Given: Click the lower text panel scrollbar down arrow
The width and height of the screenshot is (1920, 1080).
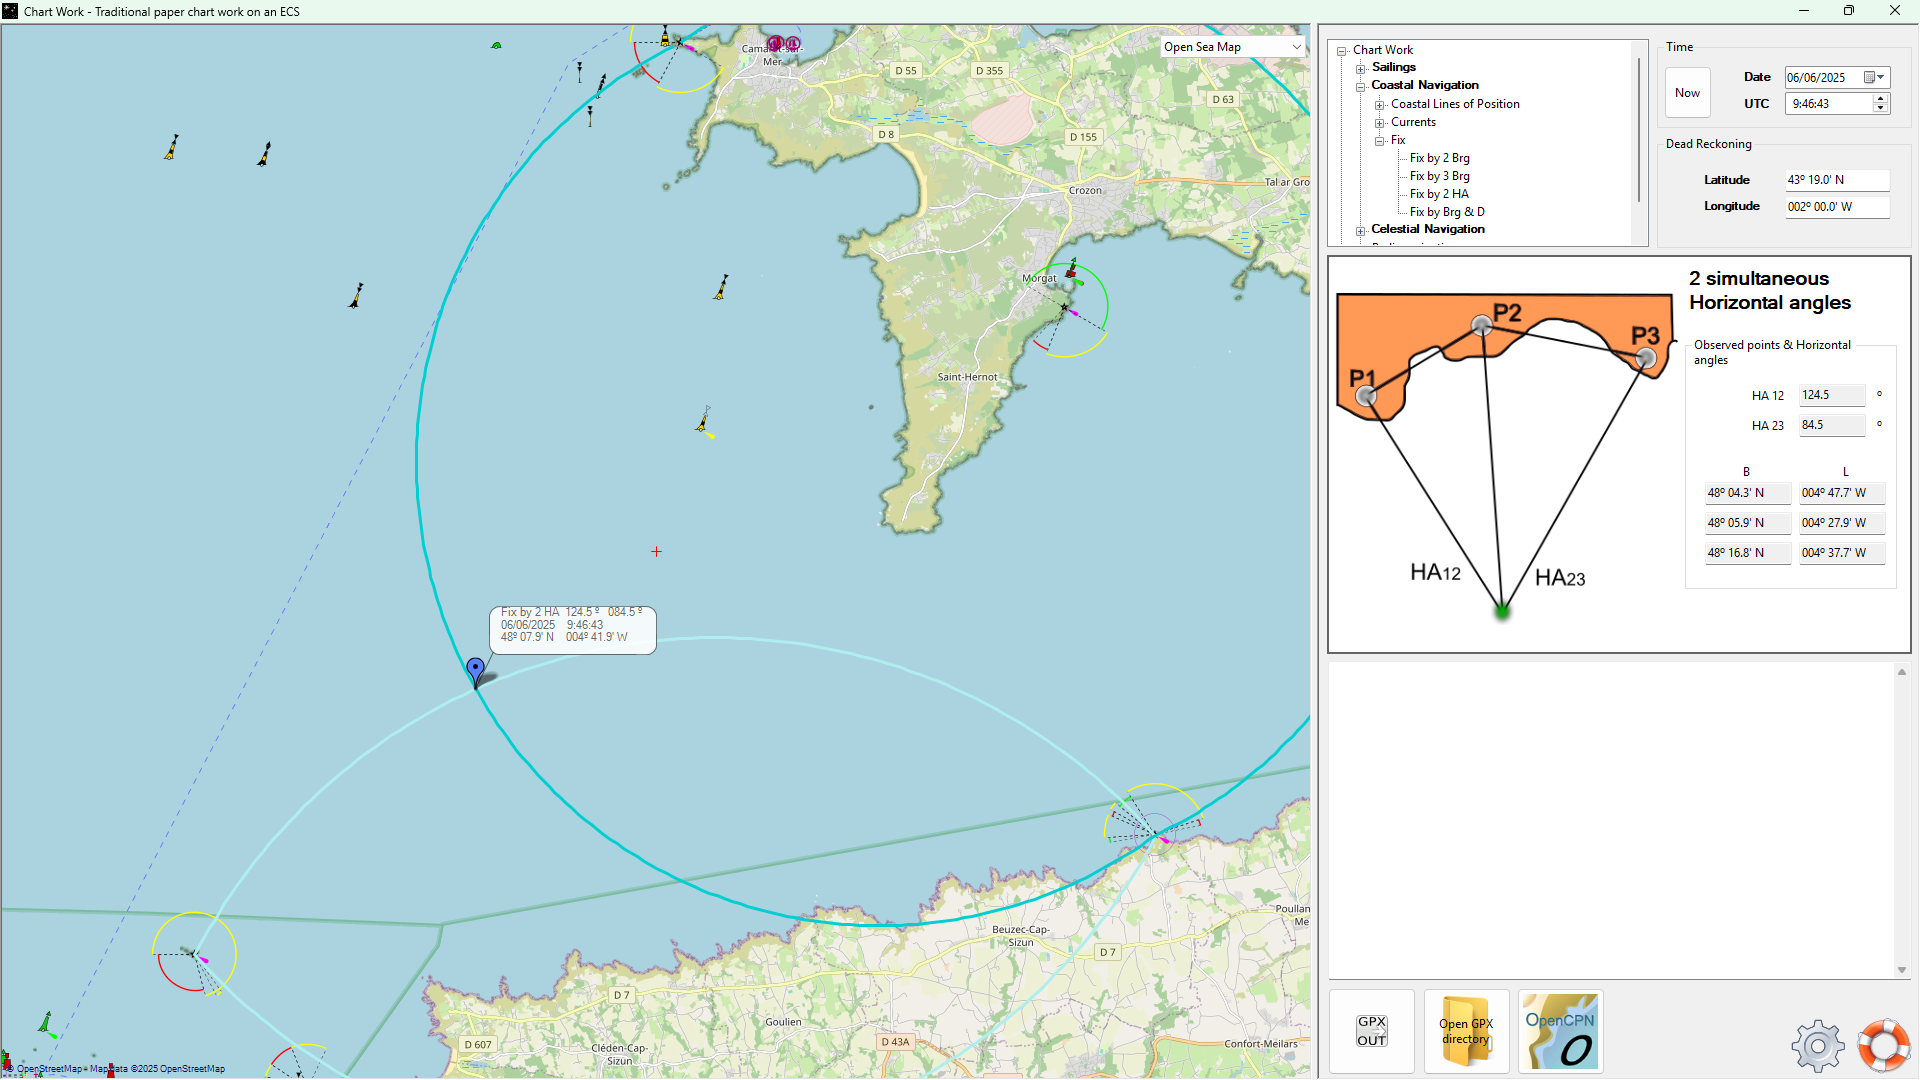Looking at the screenshot, I should tap(1902, 970).
